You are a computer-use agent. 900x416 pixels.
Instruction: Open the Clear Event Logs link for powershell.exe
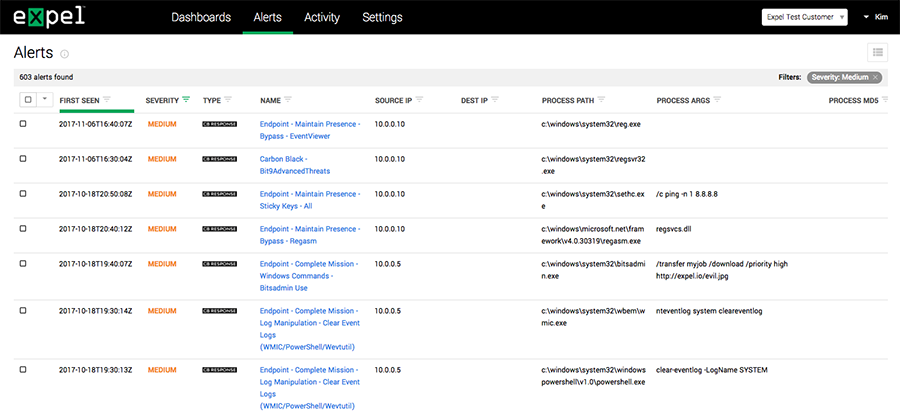[x=310, y=388]
